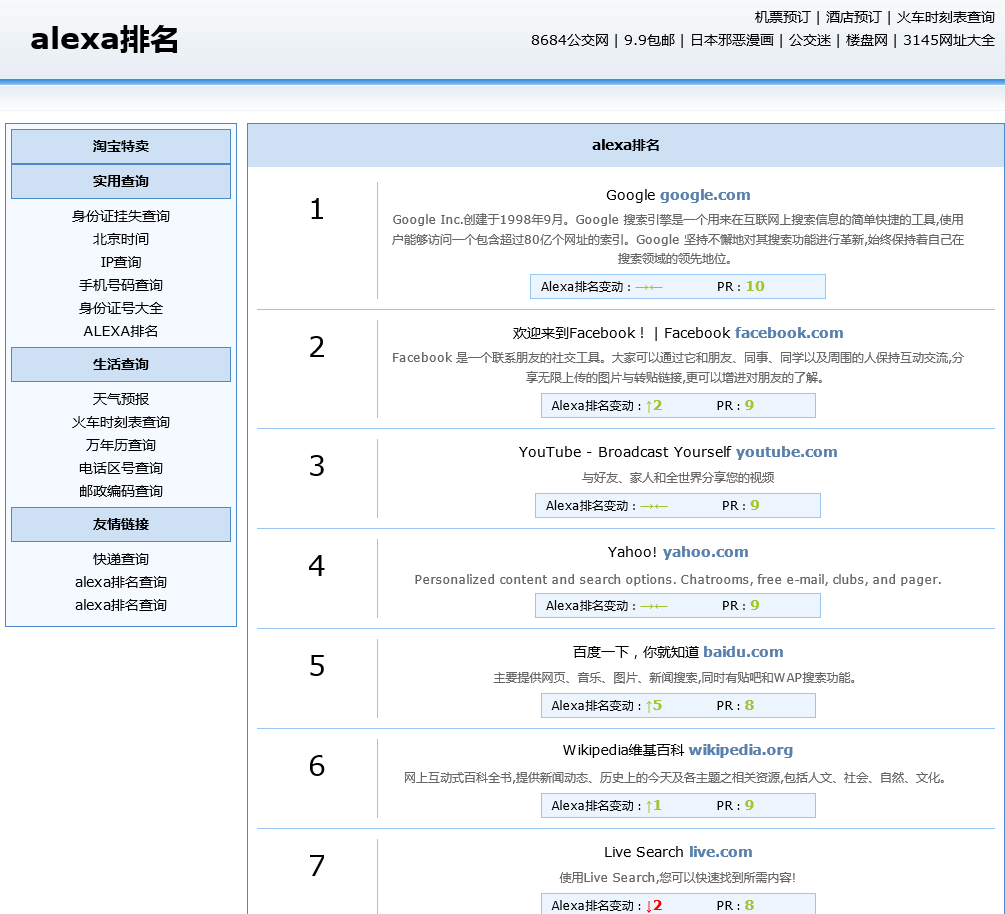The image size is (1005, 914).
Task: Open the second alexa排名查询 sidebar link
Action: [x=120, y=606]
